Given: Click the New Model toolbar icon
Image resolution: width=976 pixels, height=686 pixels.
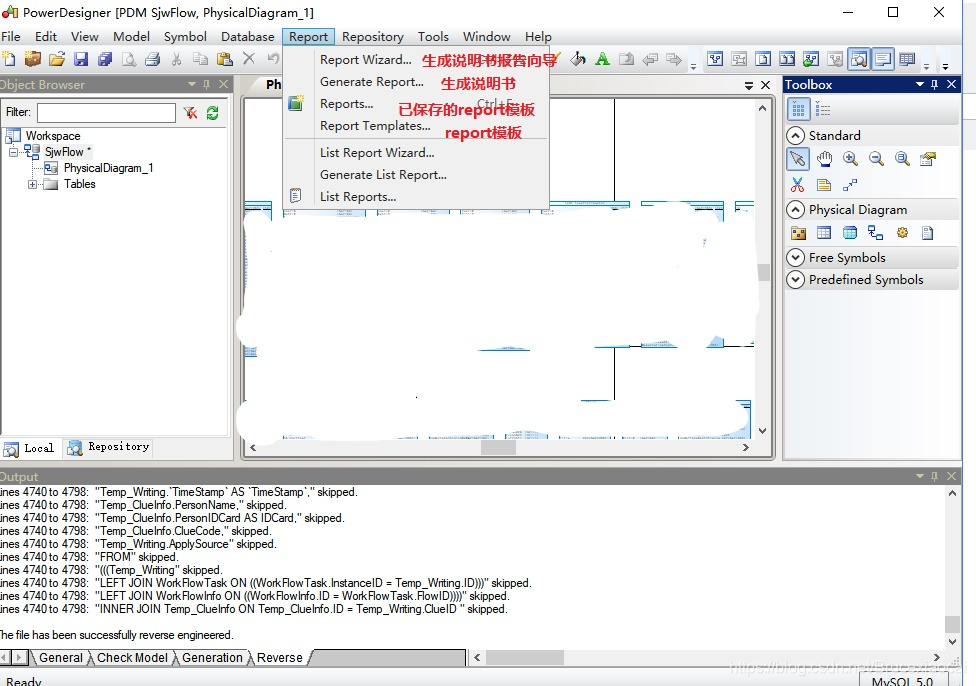Looking at the screenshot, I should point(9,59).
